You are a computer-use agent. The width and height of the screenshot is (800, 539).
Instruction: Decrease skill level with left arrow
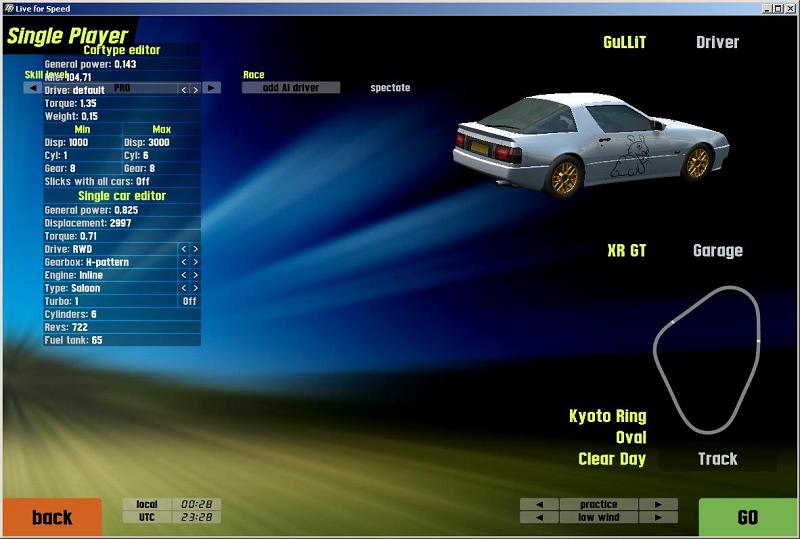pyautogui.click(x=32, y=88)
